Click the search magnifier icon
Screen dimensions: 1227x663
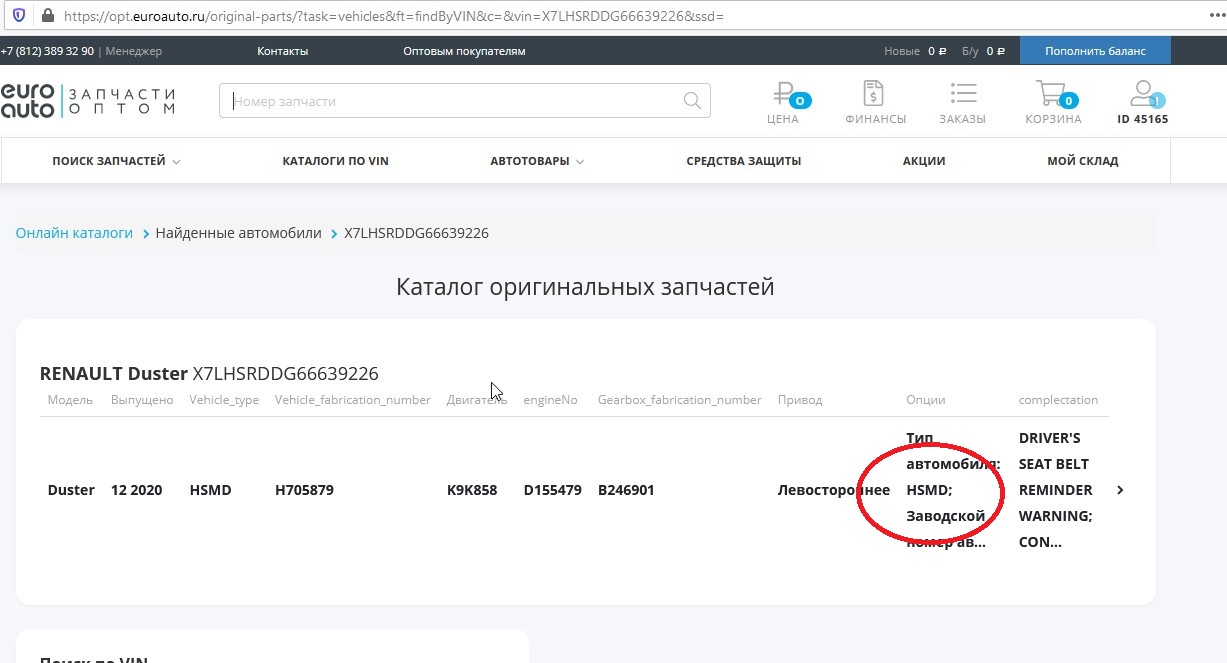pos(692,100)
